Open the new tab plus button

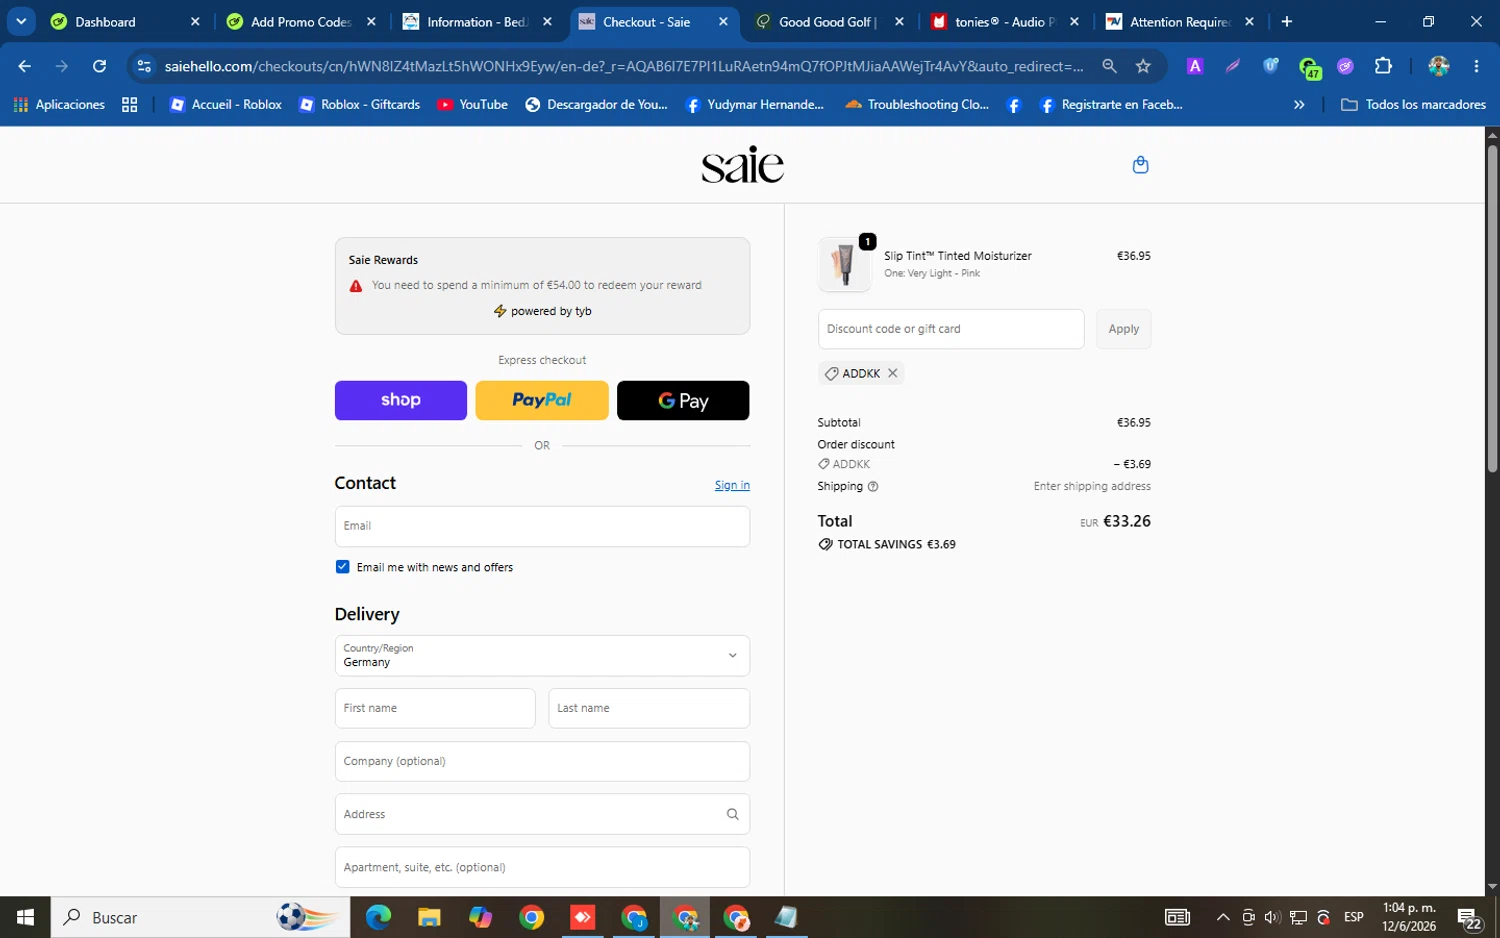point(1286,22)
